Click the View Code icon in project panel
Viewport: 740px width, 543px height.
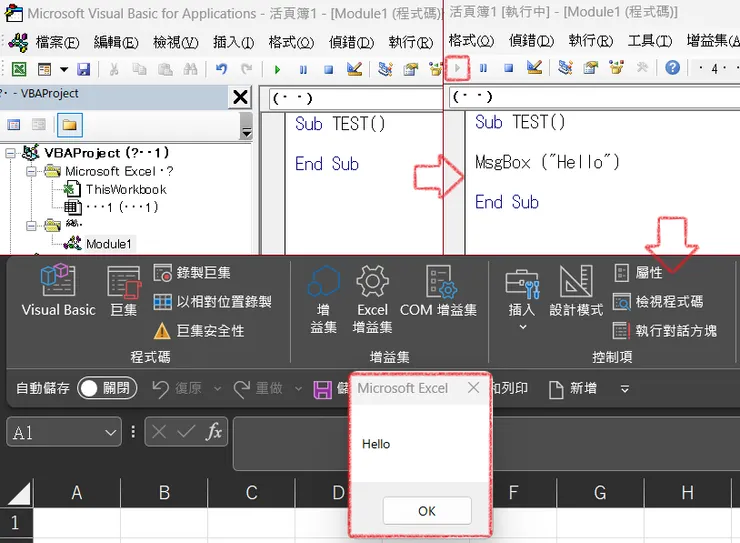point(14,125)
